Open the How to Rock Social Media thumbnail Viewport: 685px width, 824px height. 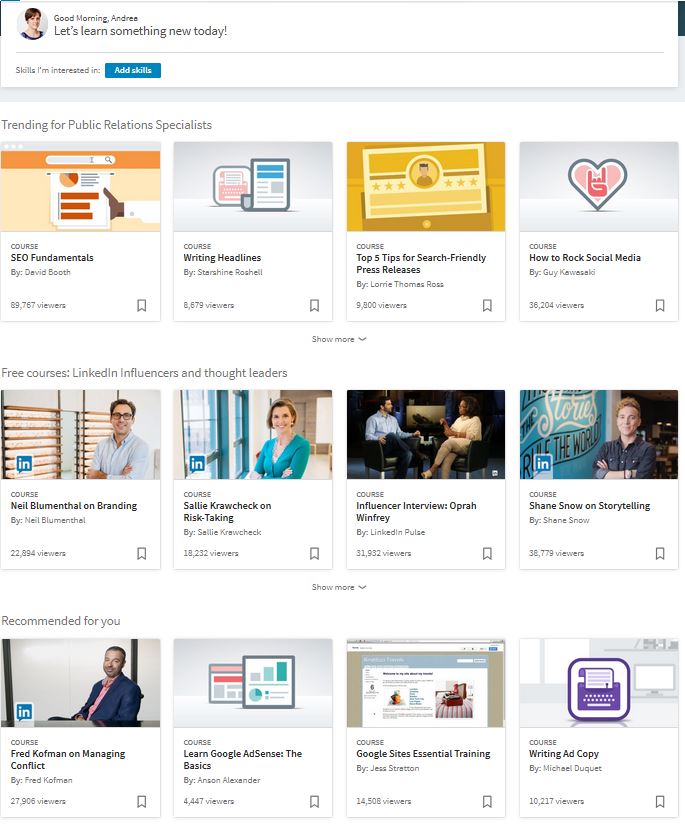[599, 187]
